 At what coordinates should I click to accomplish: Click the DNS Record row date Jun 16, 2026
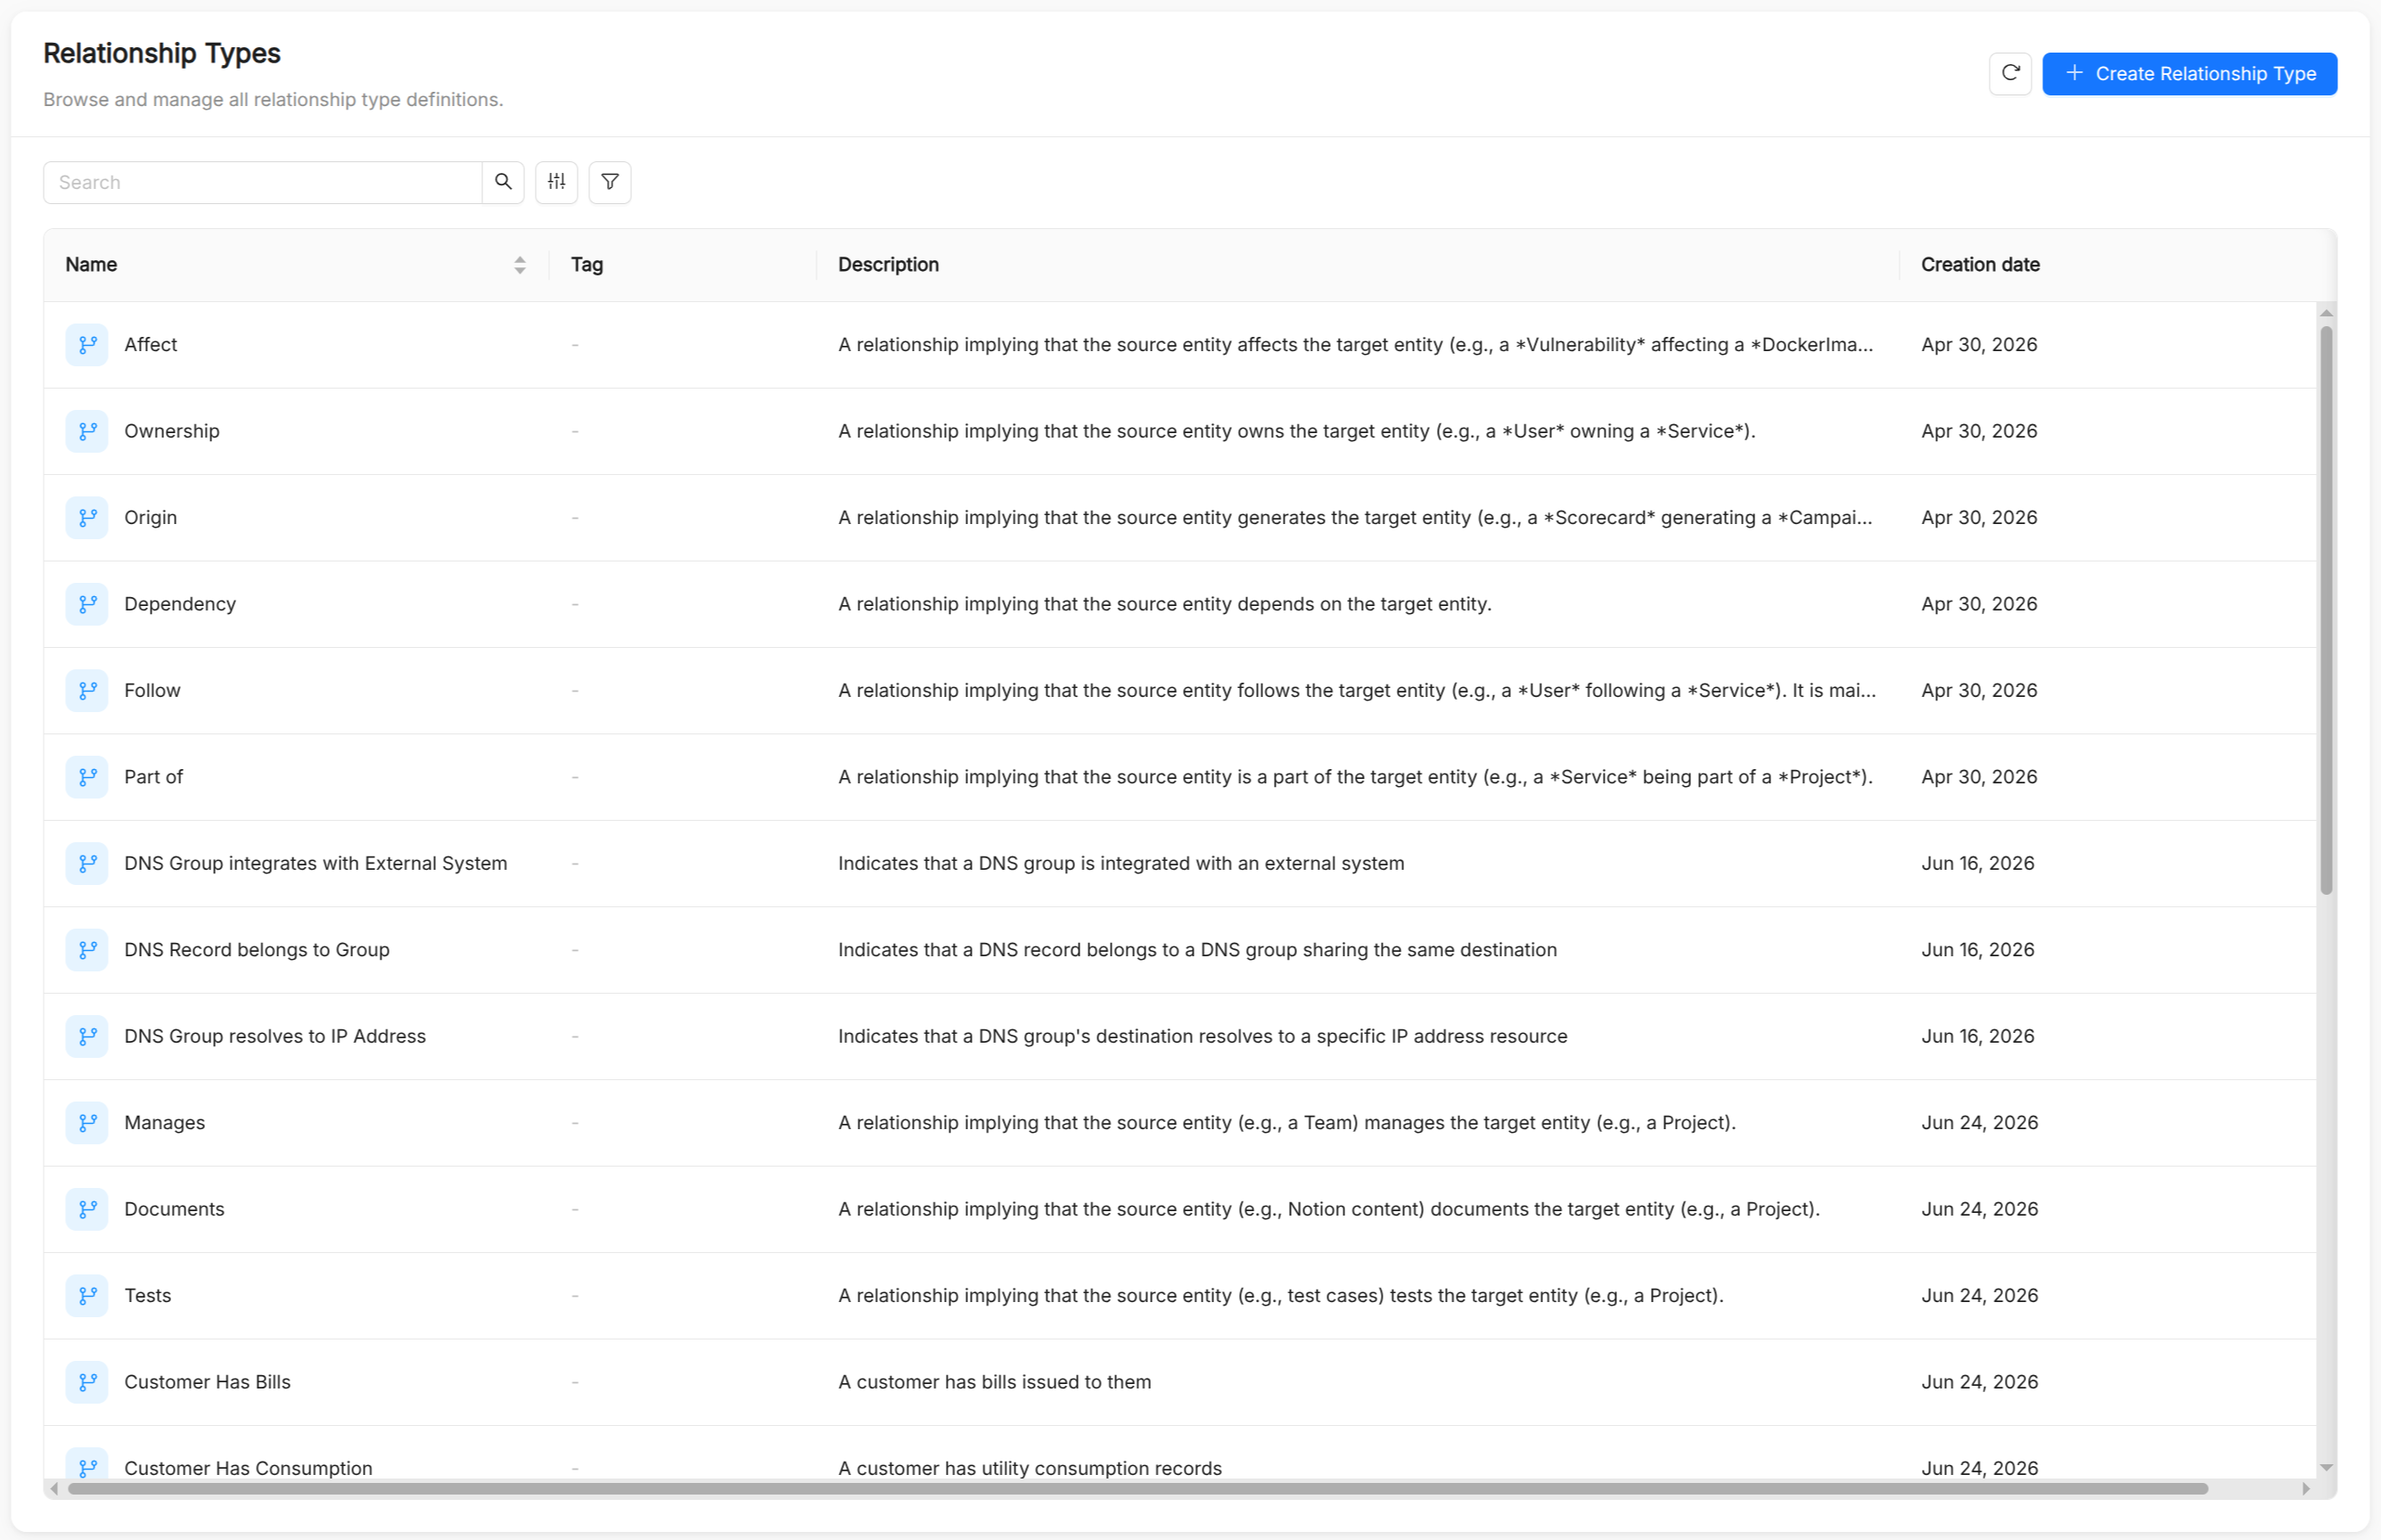(x=1977, y=950)
